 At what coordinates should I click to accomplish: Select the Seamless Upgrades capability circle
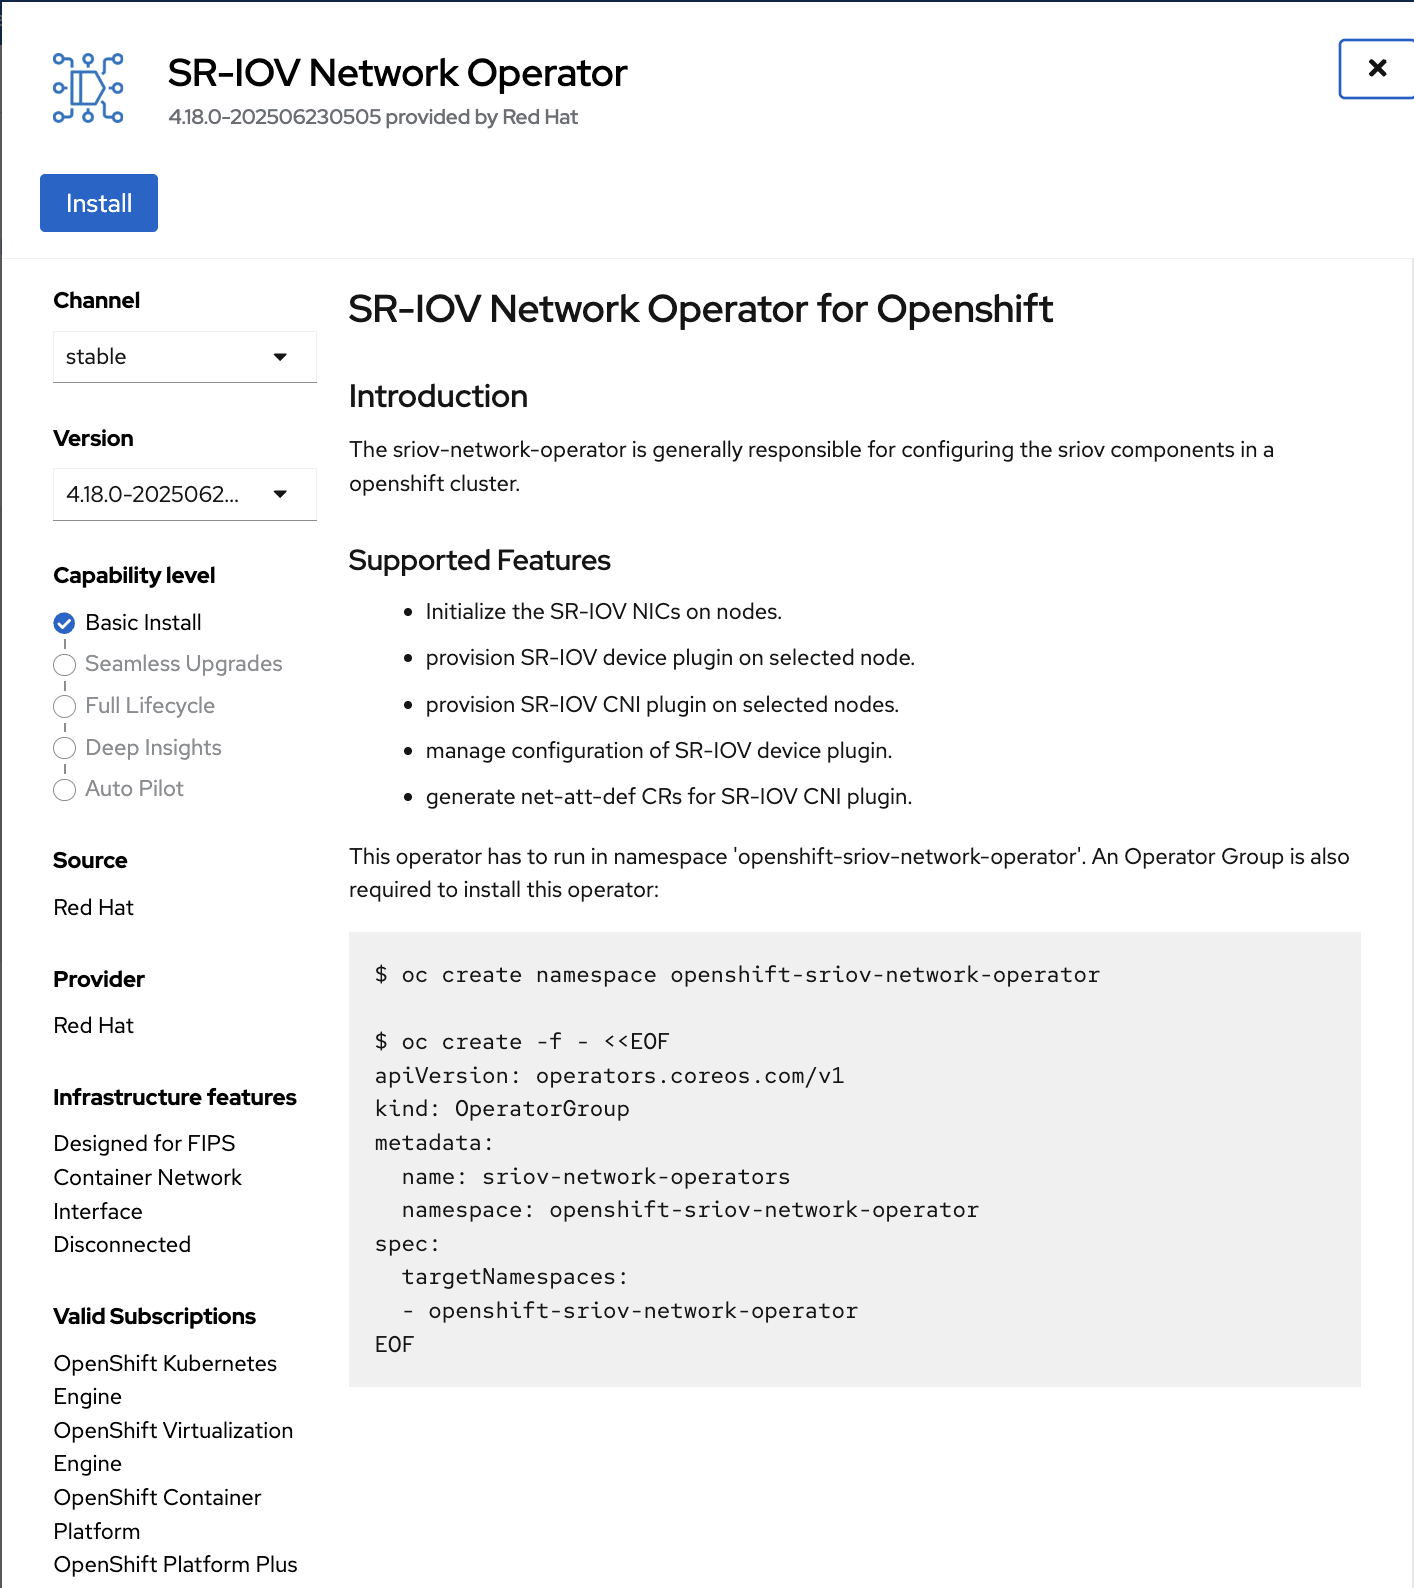point(64,665)
